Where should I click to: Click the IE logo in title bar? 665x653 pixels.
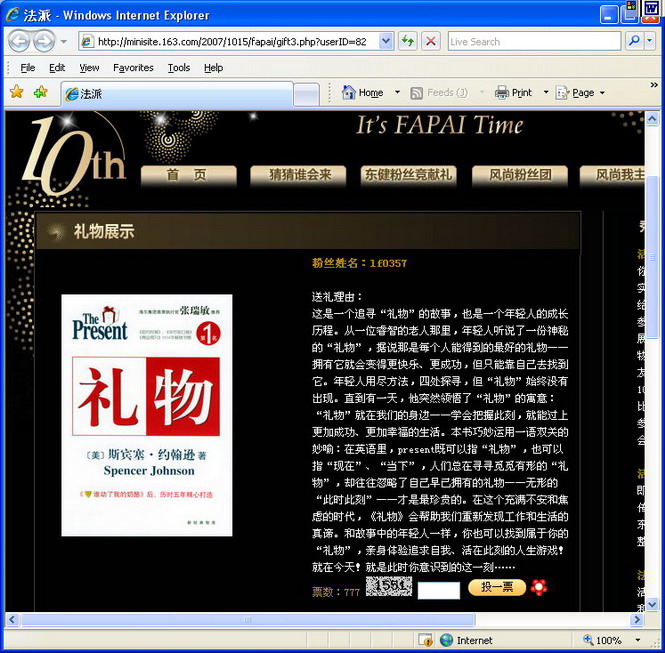(13, 15)
